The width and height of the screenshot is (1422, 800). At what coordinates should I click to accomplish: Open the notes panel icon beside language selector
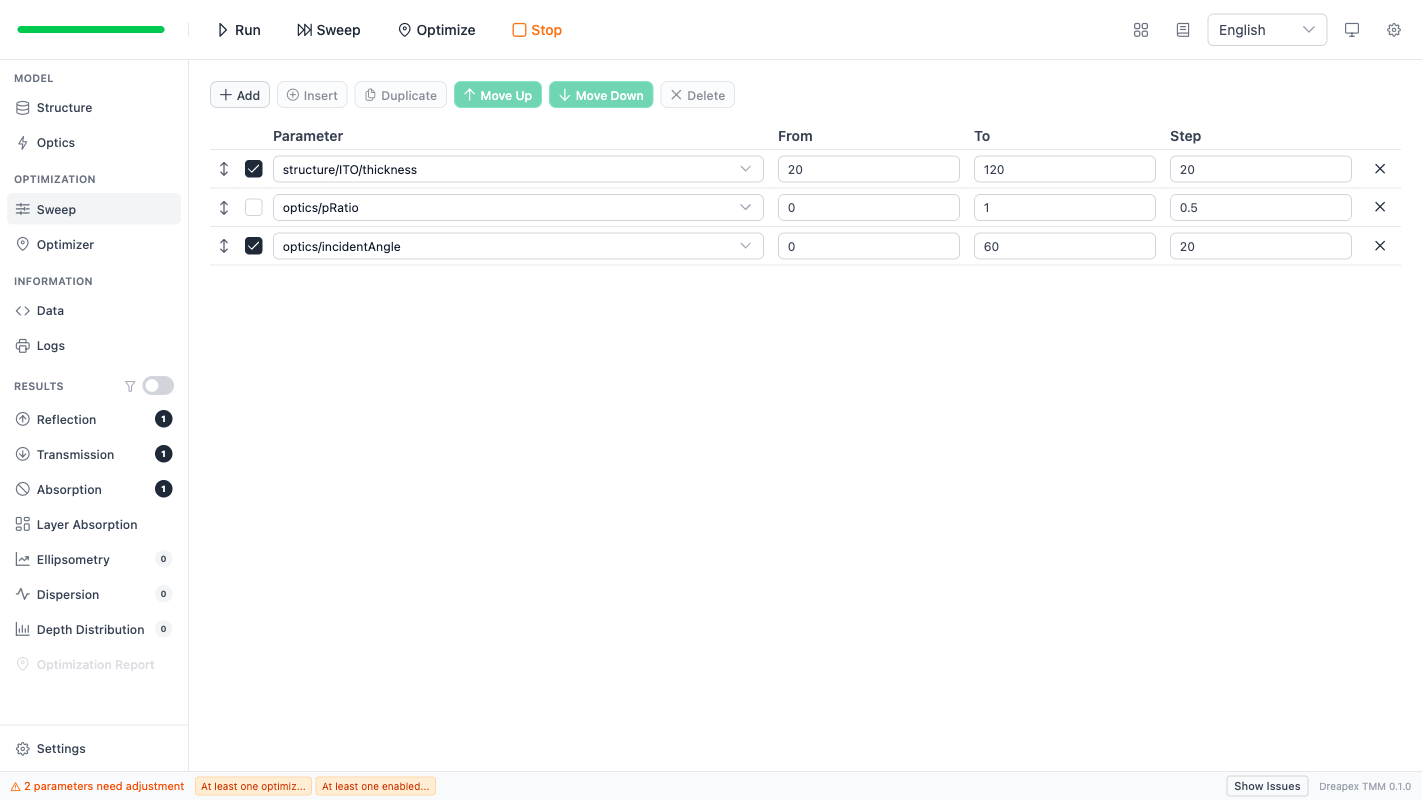click(1183, 30)
